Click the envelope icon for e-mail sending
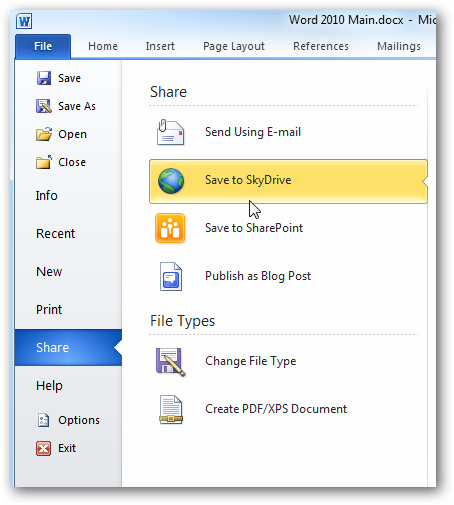454x505 pixels. click(170, 132)
